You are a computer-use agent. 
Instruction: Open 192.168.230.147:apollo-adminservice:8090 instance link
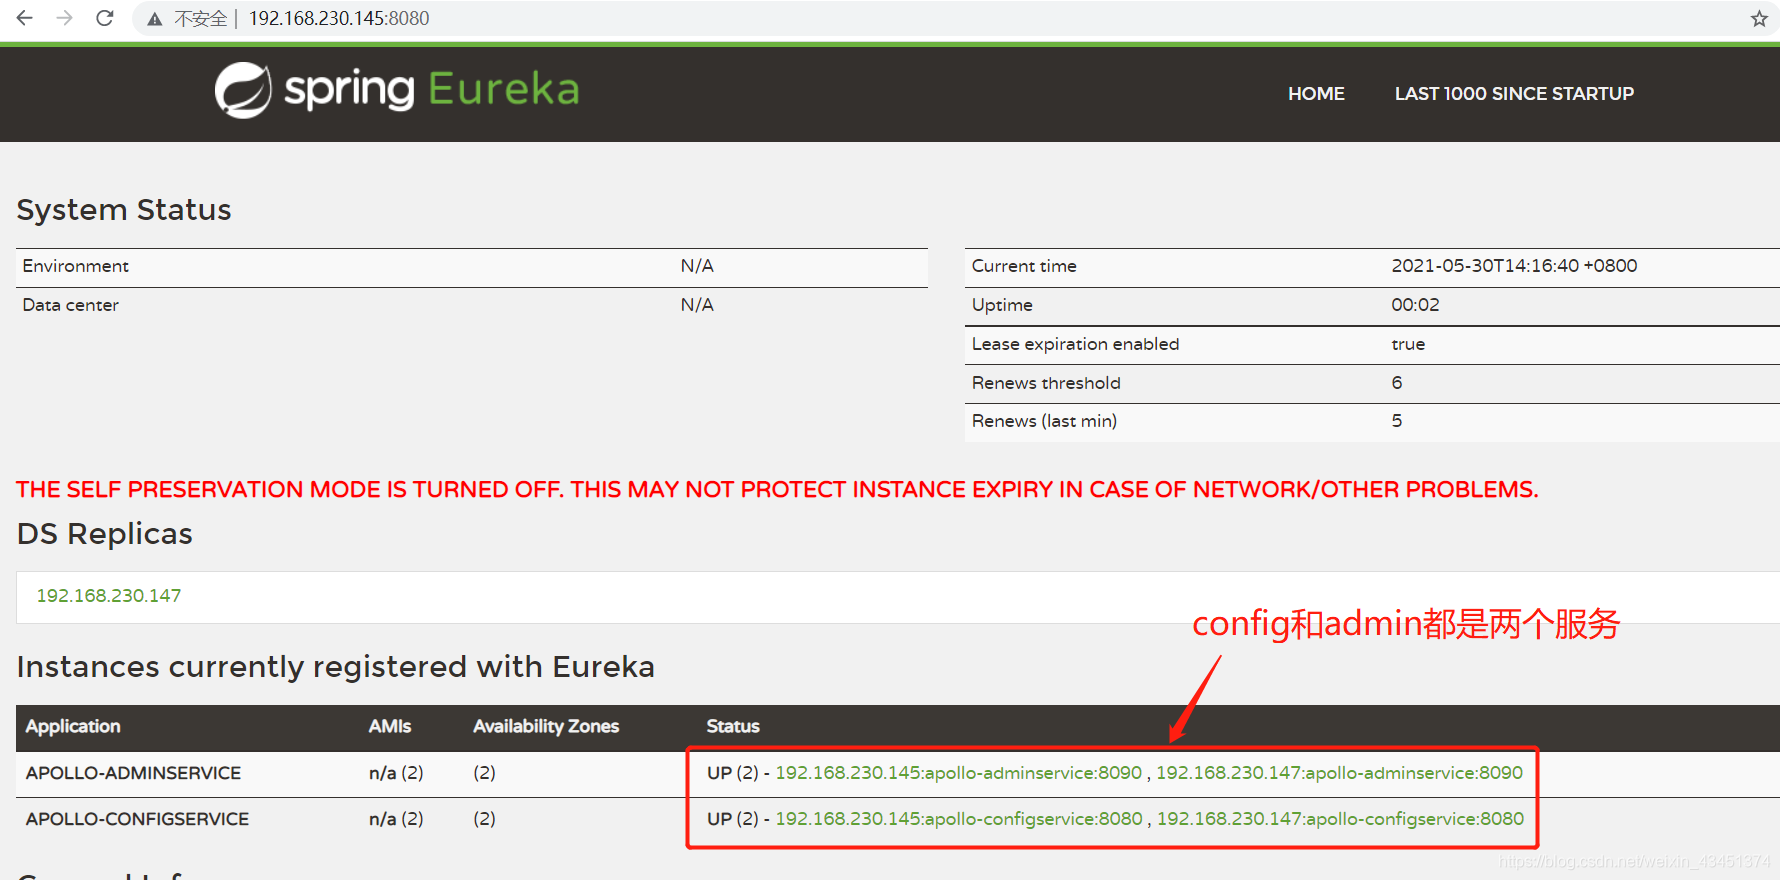(x=1340, y=773)
